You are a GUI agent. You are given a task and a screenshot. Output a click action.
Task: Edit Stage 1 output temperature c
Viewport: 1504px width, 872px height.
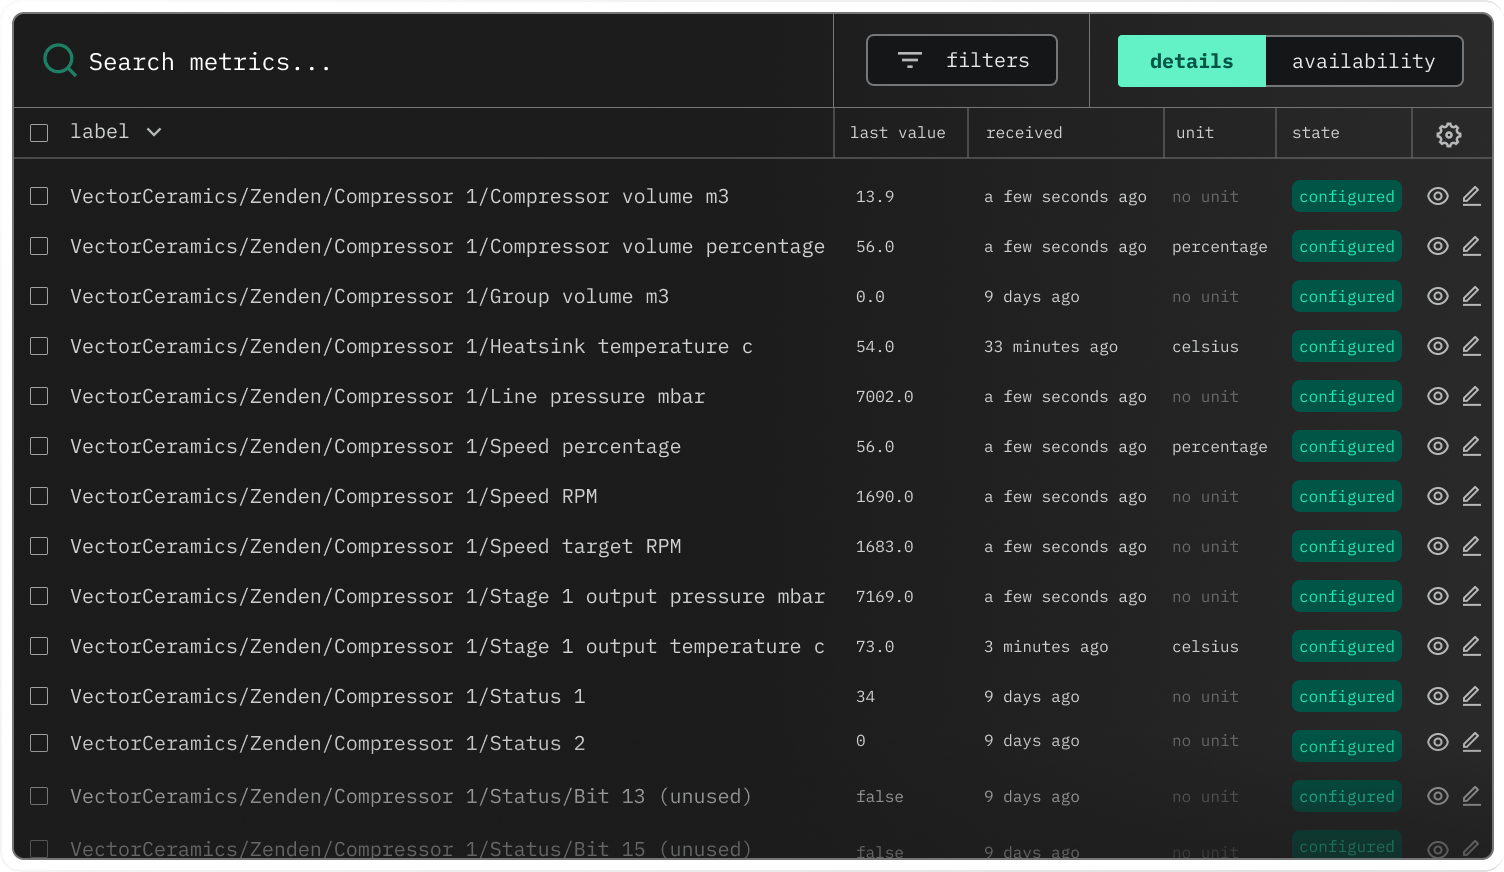1471,646
